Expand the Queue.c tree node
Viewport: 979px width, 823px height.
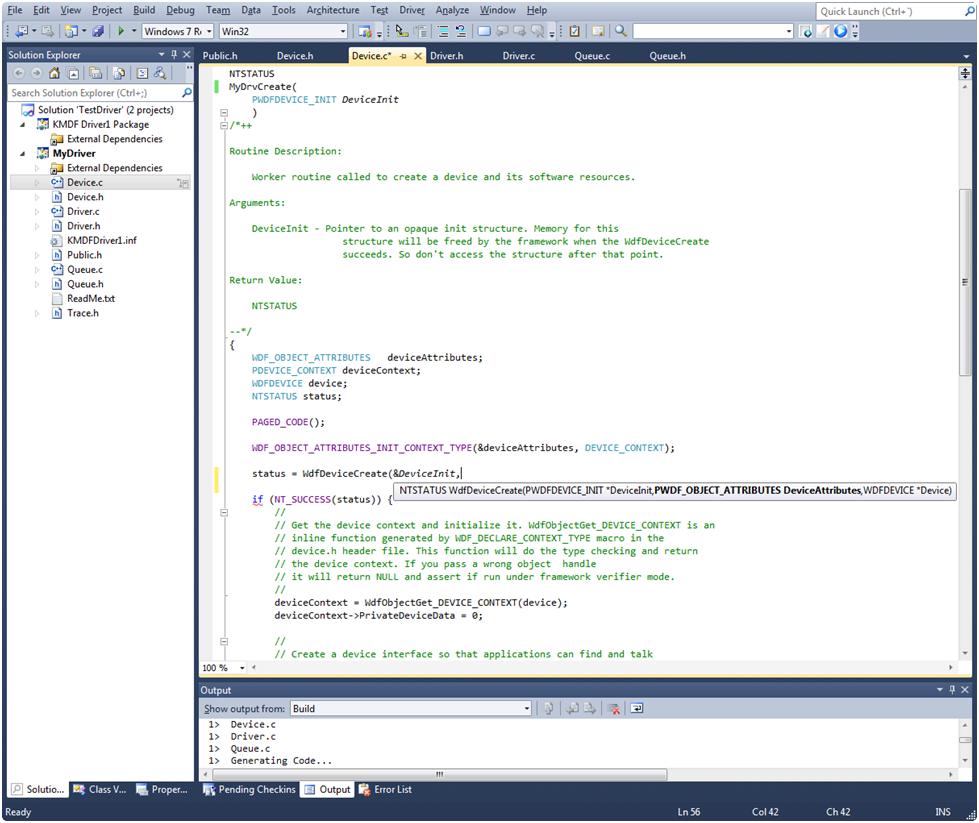click(x=38, y=270)
